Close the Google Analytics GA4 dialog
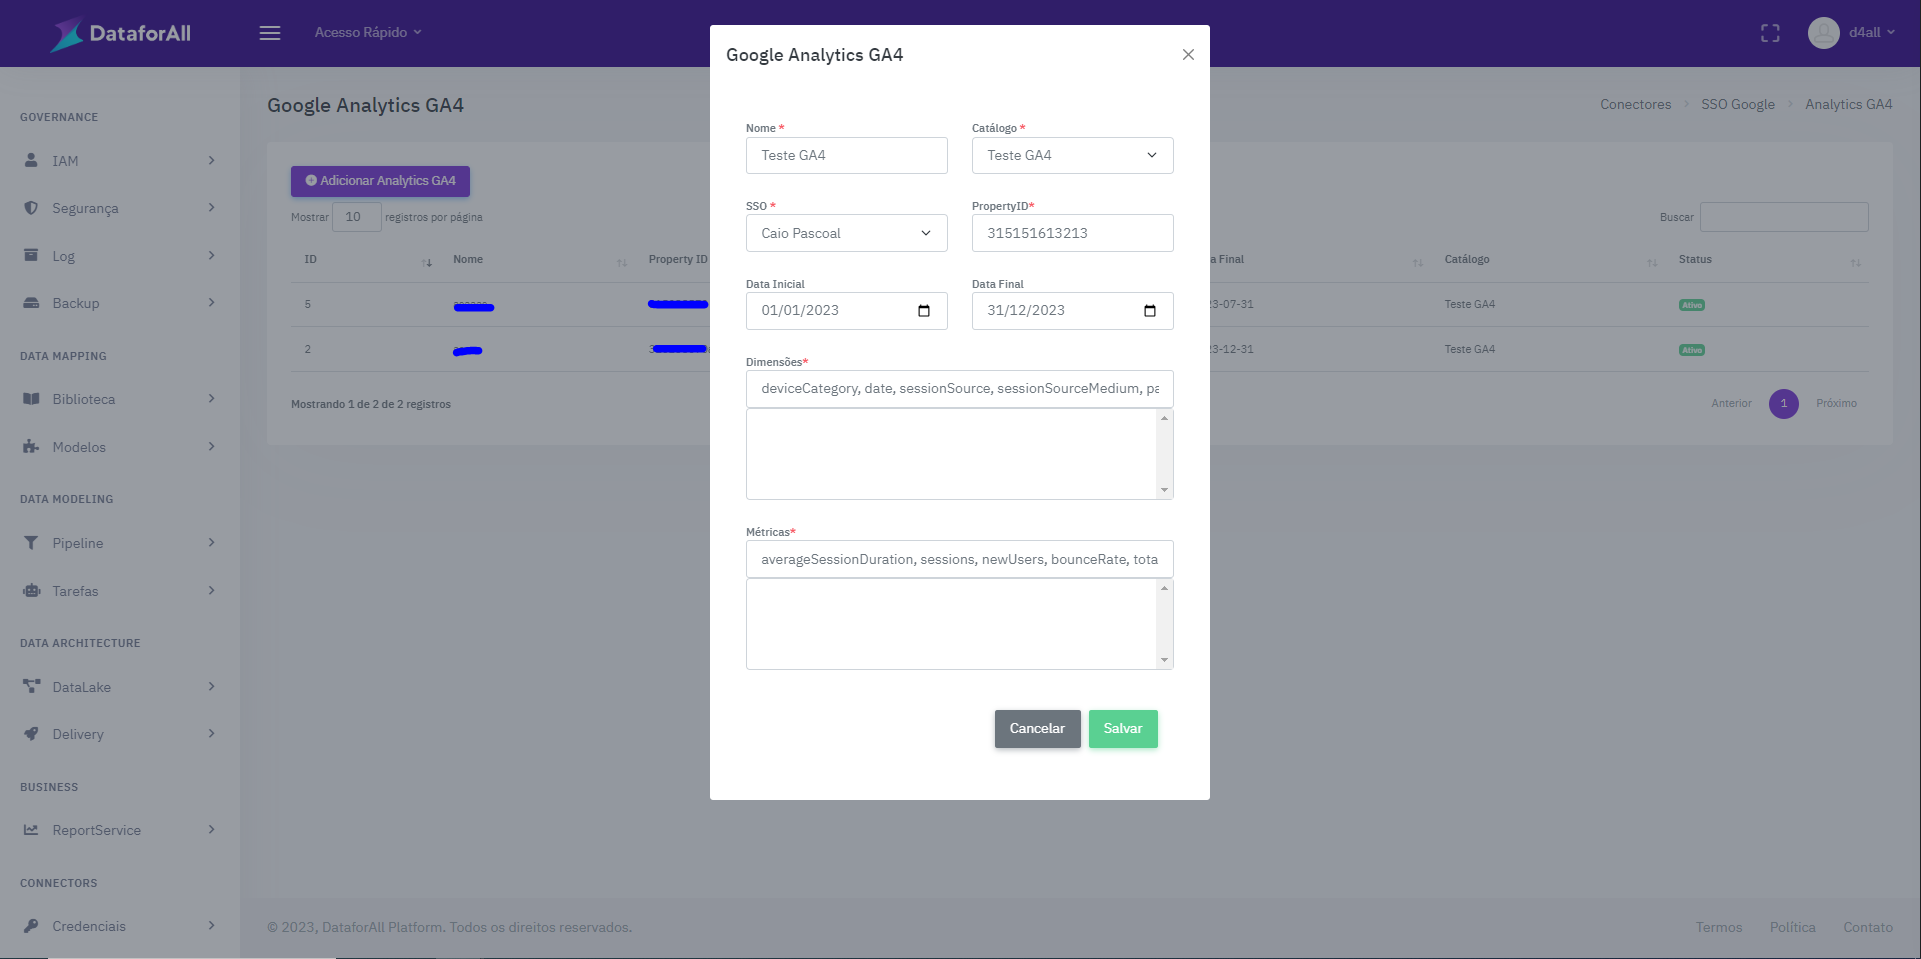This screenshot has width=1921, height=959. pos(1187,55)
